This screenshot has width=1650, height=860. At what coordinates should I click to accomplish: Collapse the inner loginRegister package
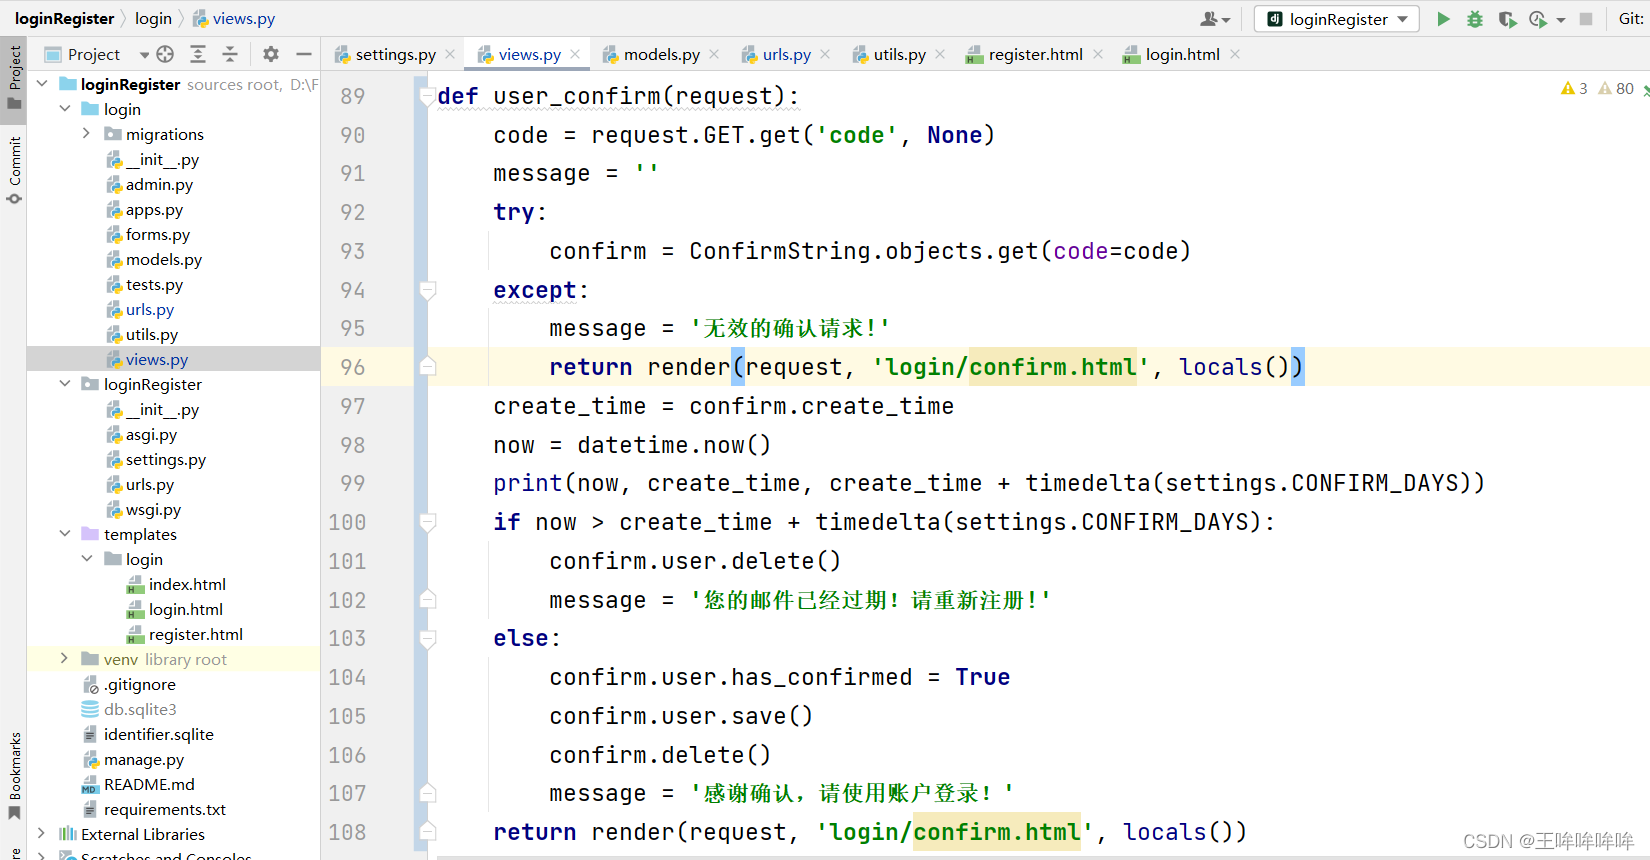coord(65,384)
